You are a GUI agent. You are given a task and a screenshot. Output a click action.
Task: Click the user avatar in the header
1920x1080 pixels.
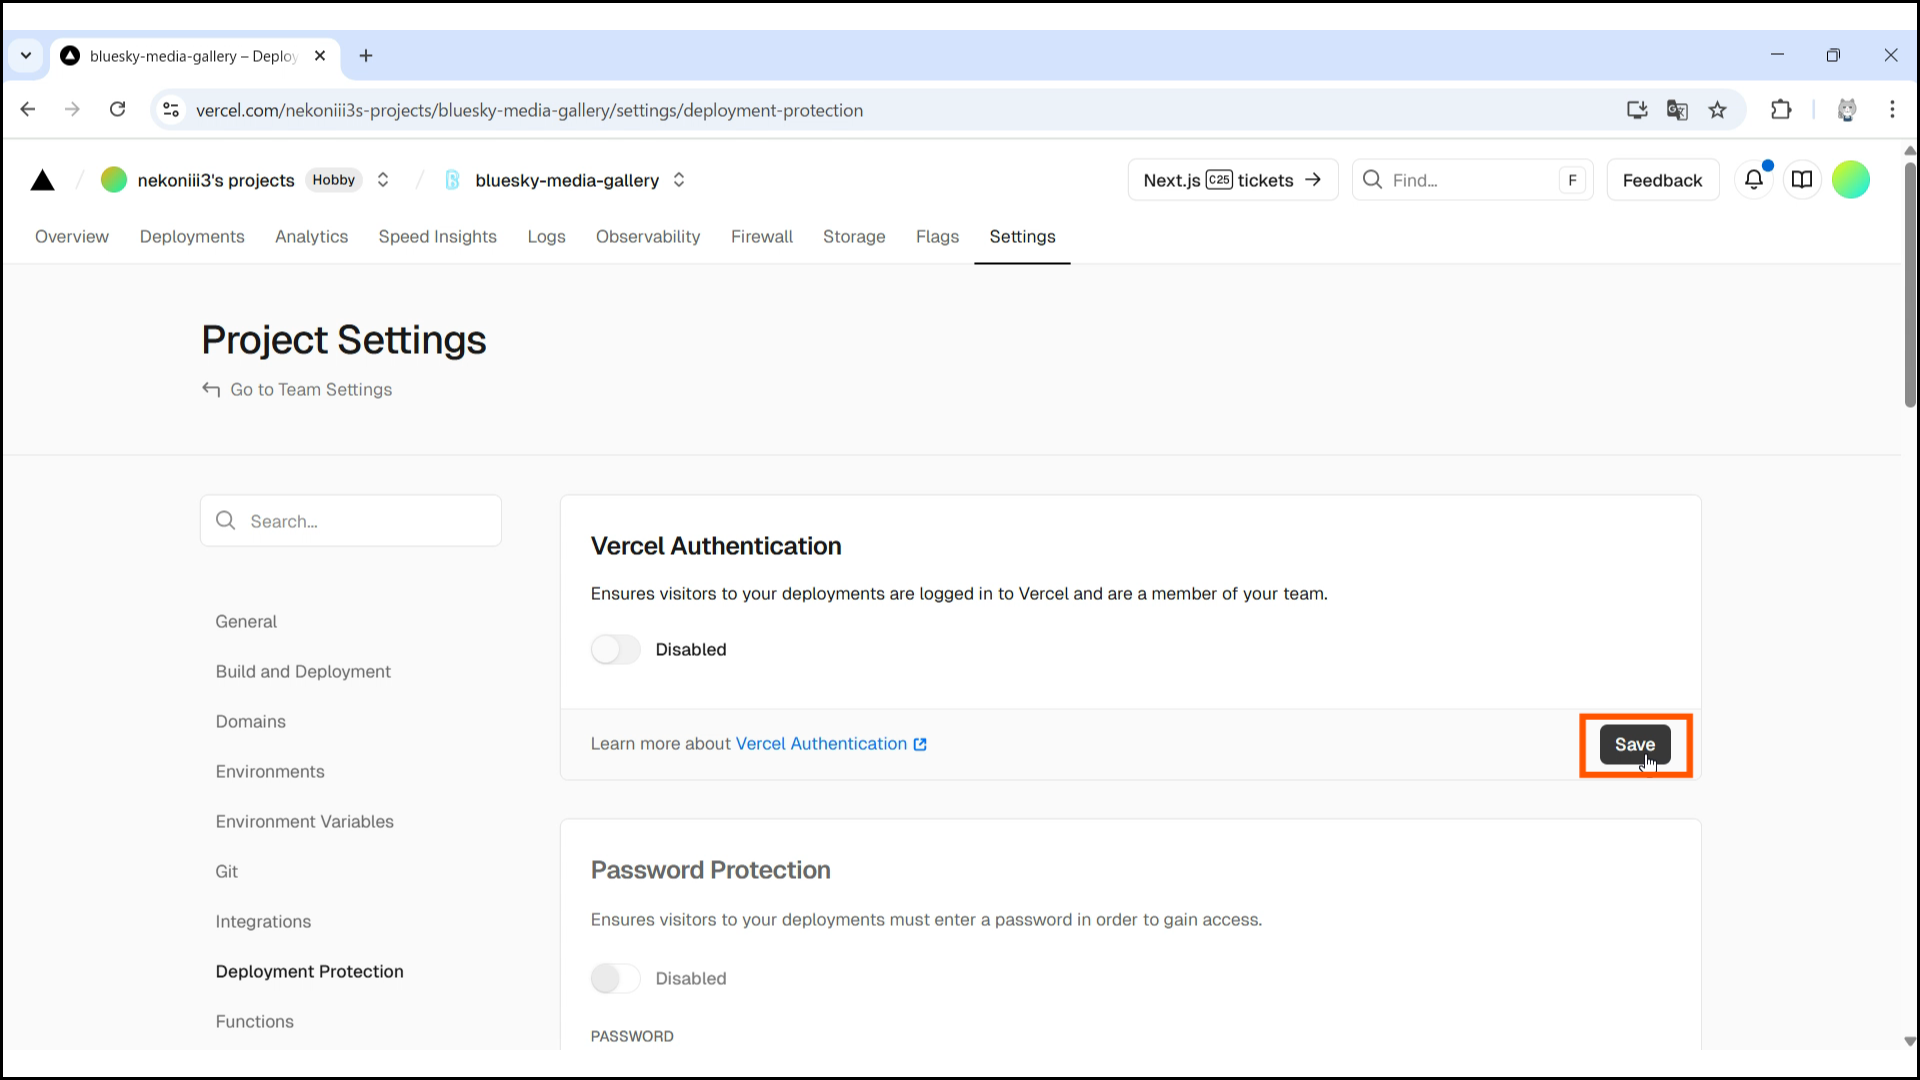(1850, 180)
